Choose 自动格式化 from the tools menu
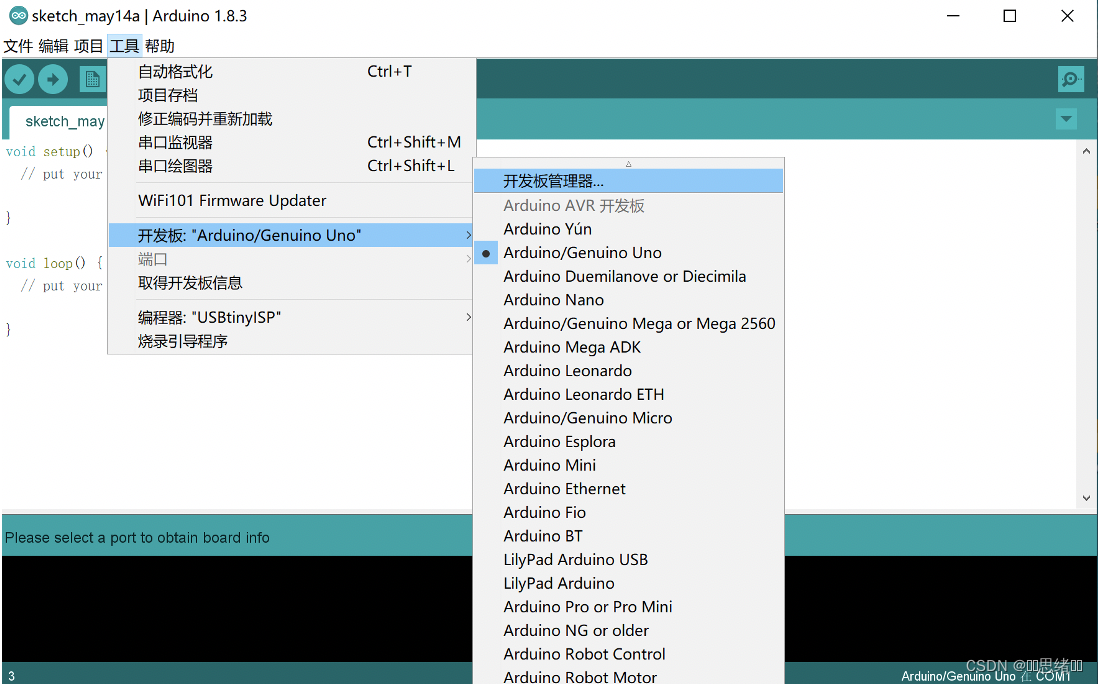Image resolution: width=1098 pixels, height=684 pixels. click(291, 71)
